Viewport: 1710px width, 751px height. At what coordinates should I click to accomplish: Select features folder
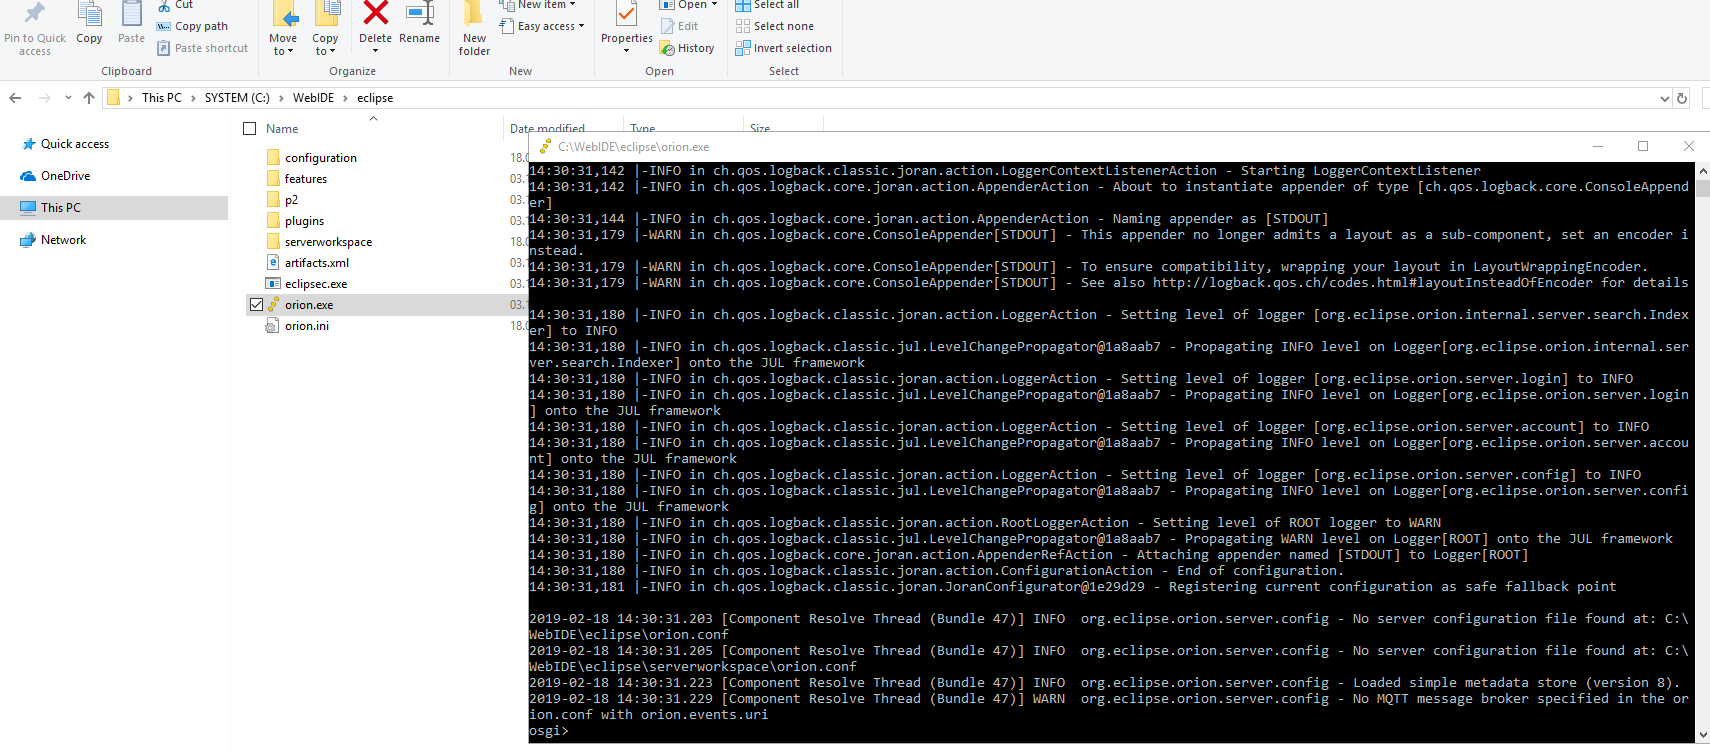coord(305,179)
